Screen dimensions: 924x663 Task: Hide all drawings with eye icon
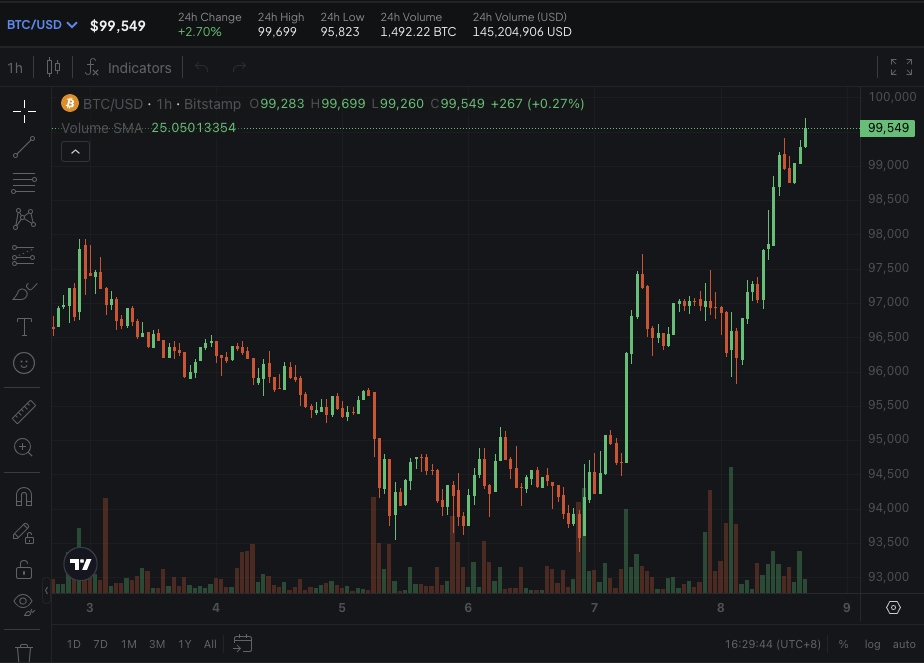point(24,604)
